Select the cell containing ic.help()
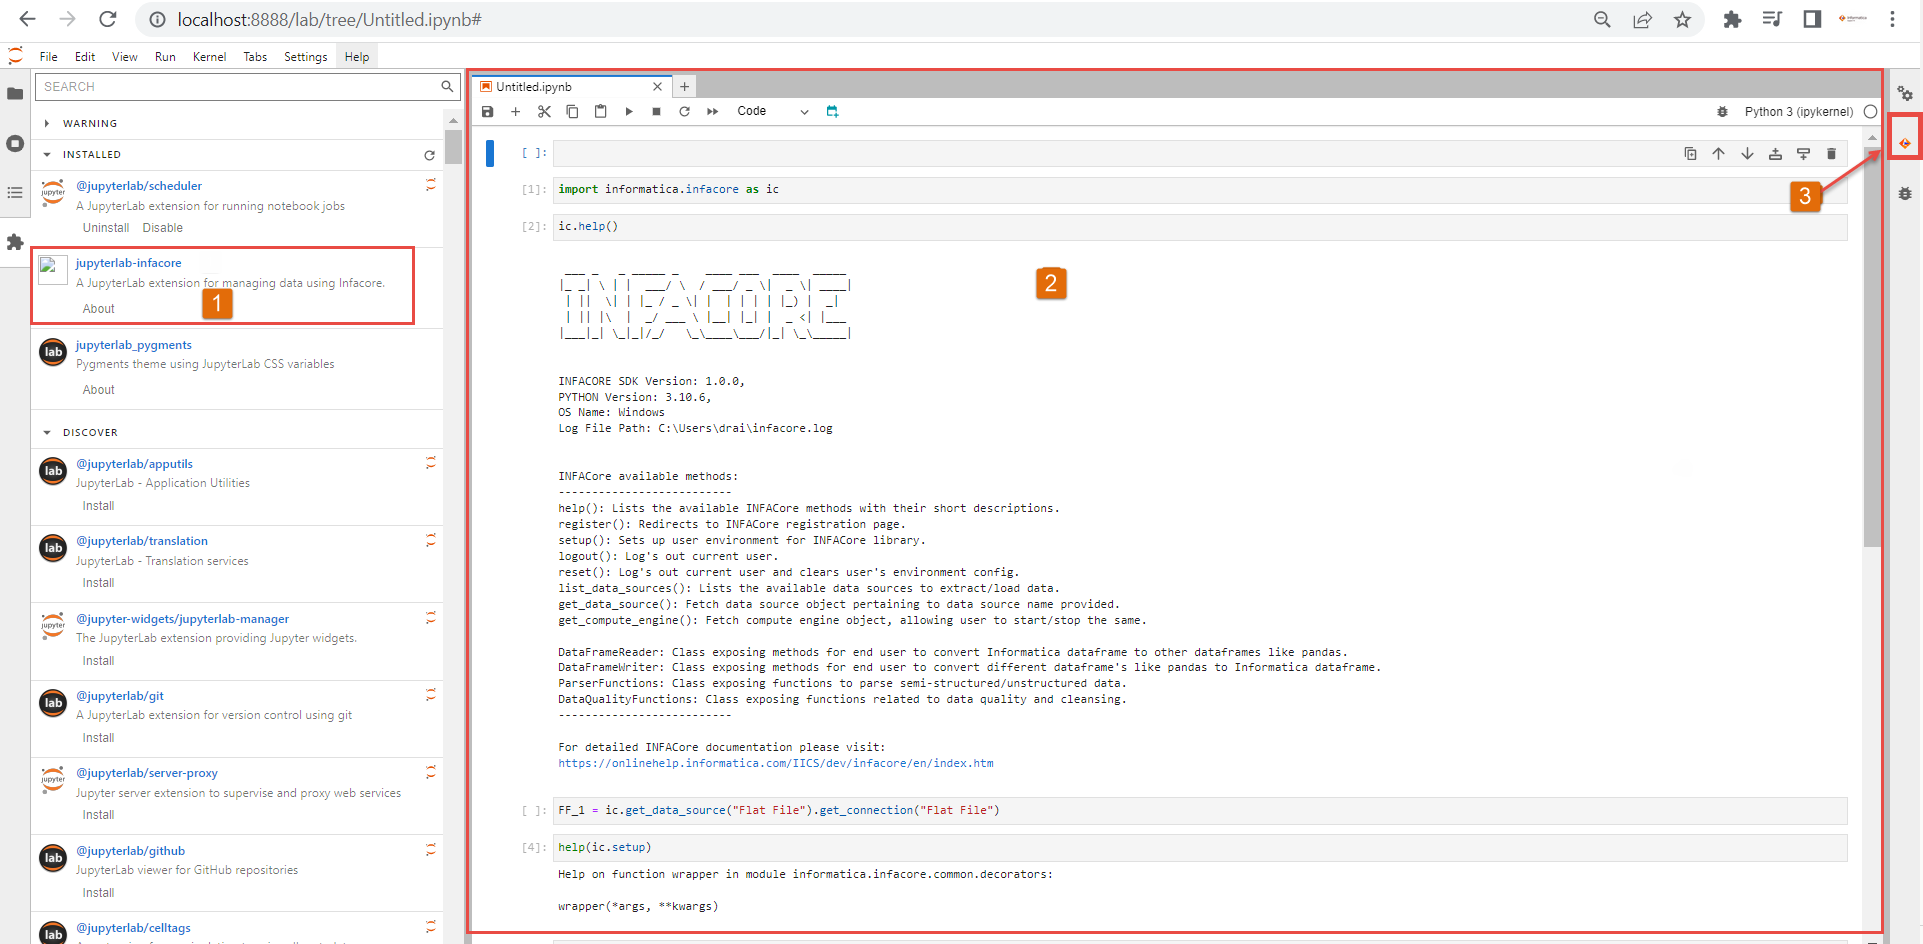 (x=1200, y=227)
